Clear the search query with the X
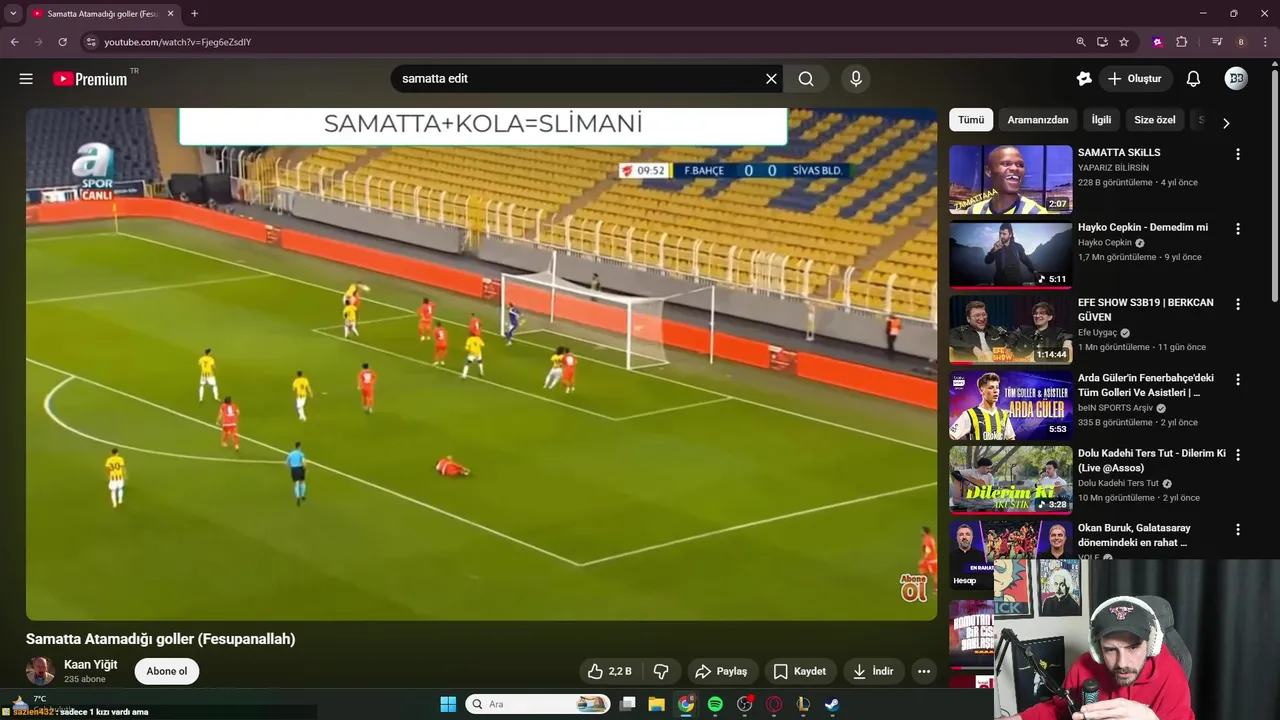 [x=771, y=79]
